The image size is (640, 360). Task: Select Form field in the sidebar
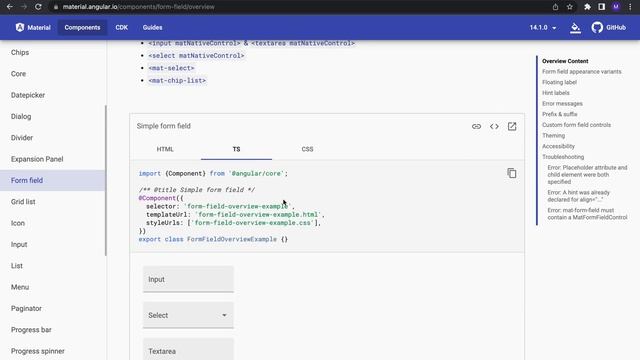point(53,180)
